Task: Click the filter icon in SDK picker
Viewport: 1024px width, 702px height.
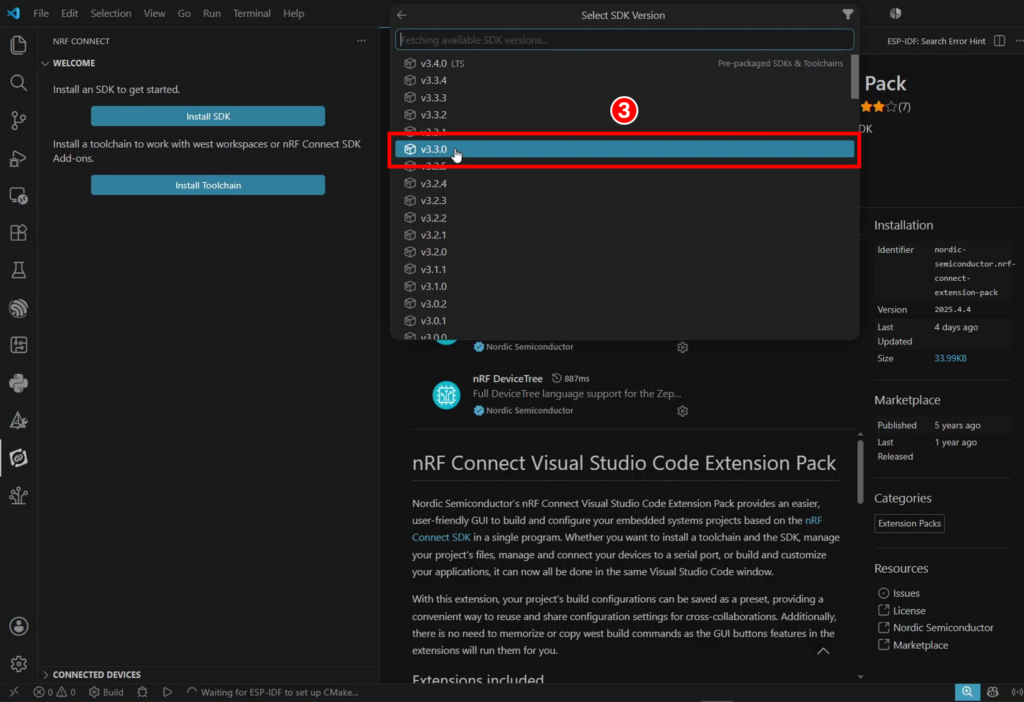Action: [x=848, y=14]
